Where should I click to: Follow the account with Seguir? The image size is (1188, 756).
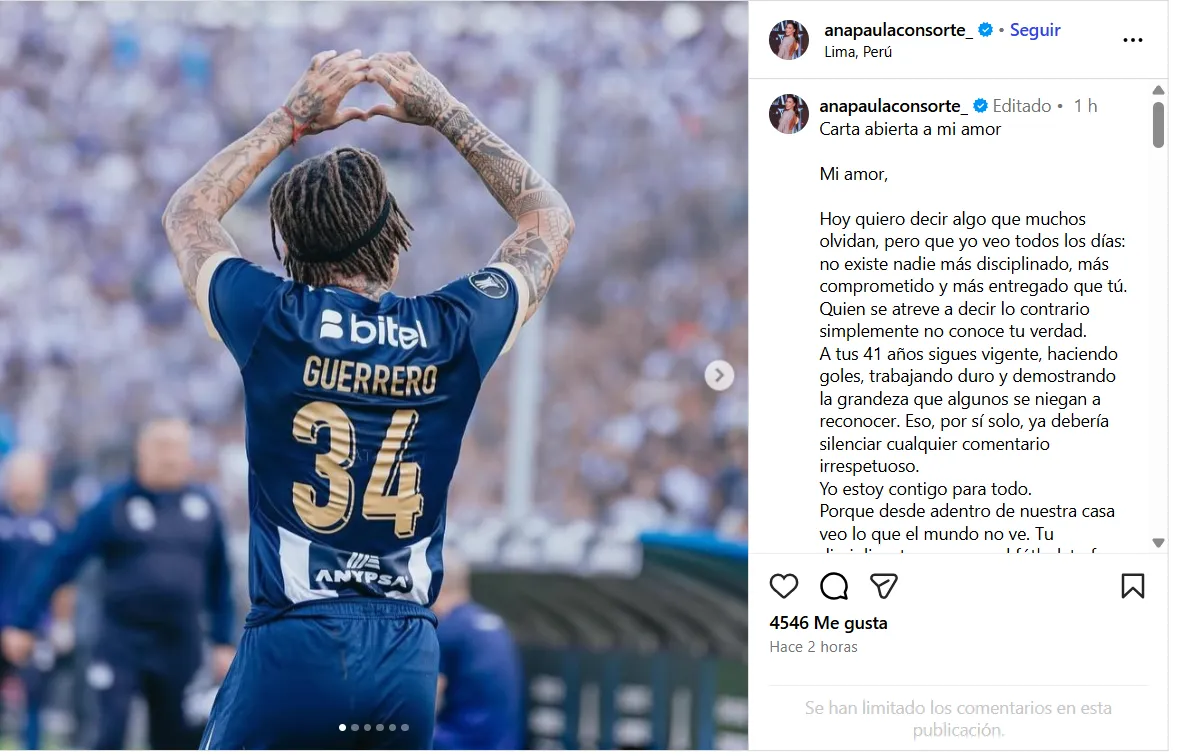pos(1035,30)
